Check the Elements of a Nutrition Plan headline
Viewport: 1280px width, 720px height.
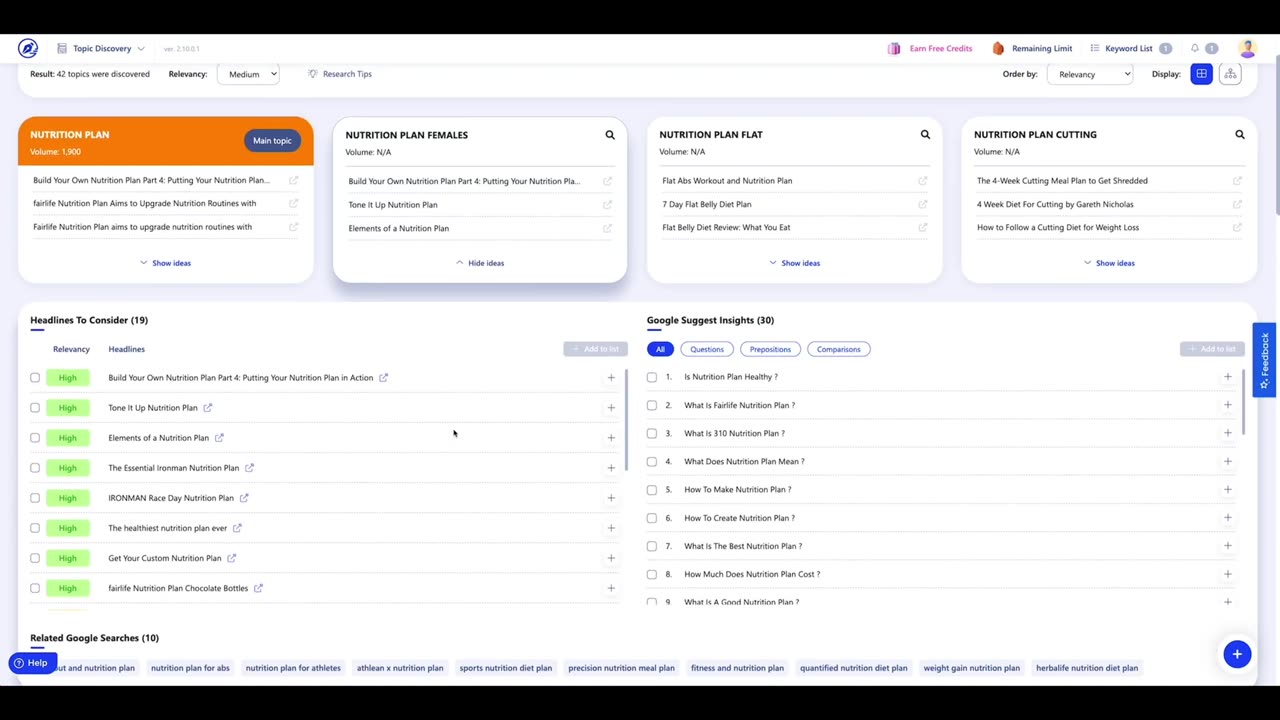point(35,438)
